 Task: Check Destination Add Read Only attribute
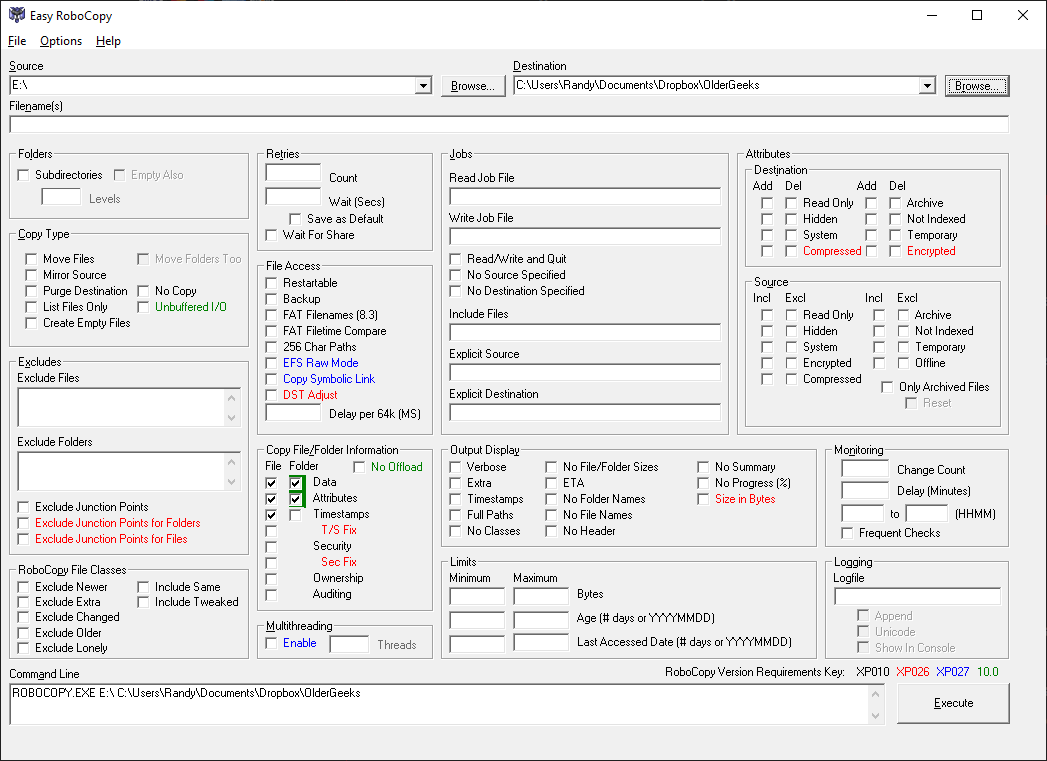767,203
